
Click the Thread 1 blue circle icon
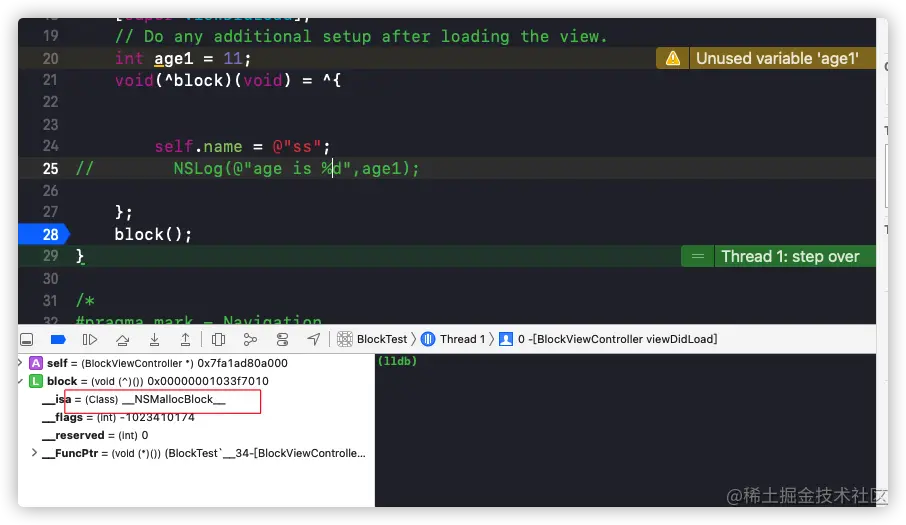[x=428, y=339]
